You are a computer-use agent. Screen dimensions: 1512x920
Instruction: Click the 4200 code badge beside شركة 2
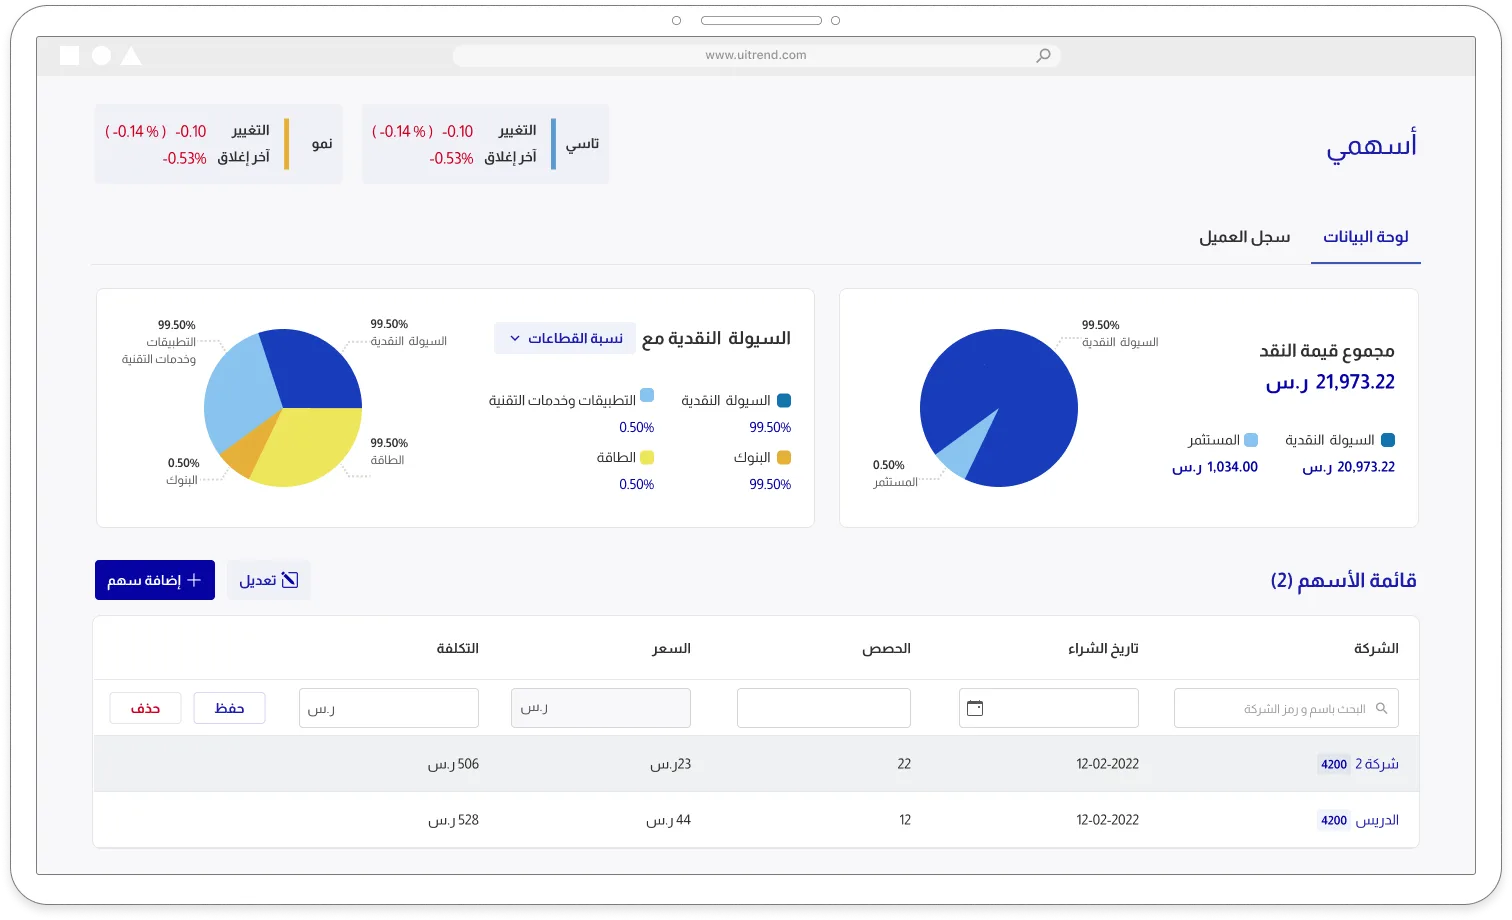coord(1334,764)
